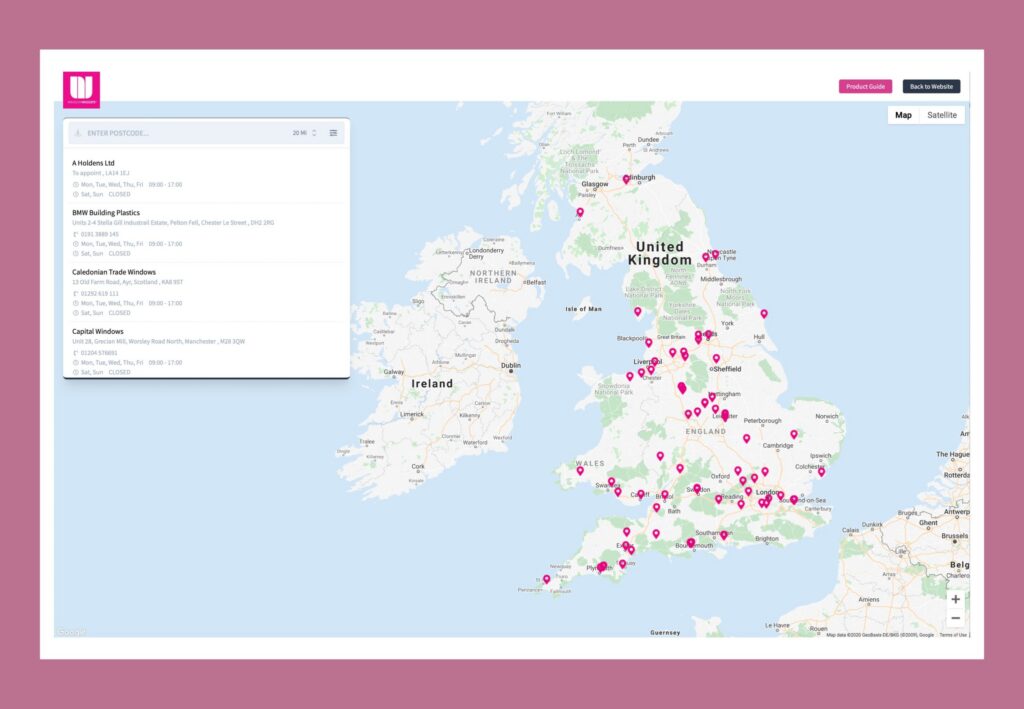
Task: Switch to Satellite view
Action: point(942,115)
